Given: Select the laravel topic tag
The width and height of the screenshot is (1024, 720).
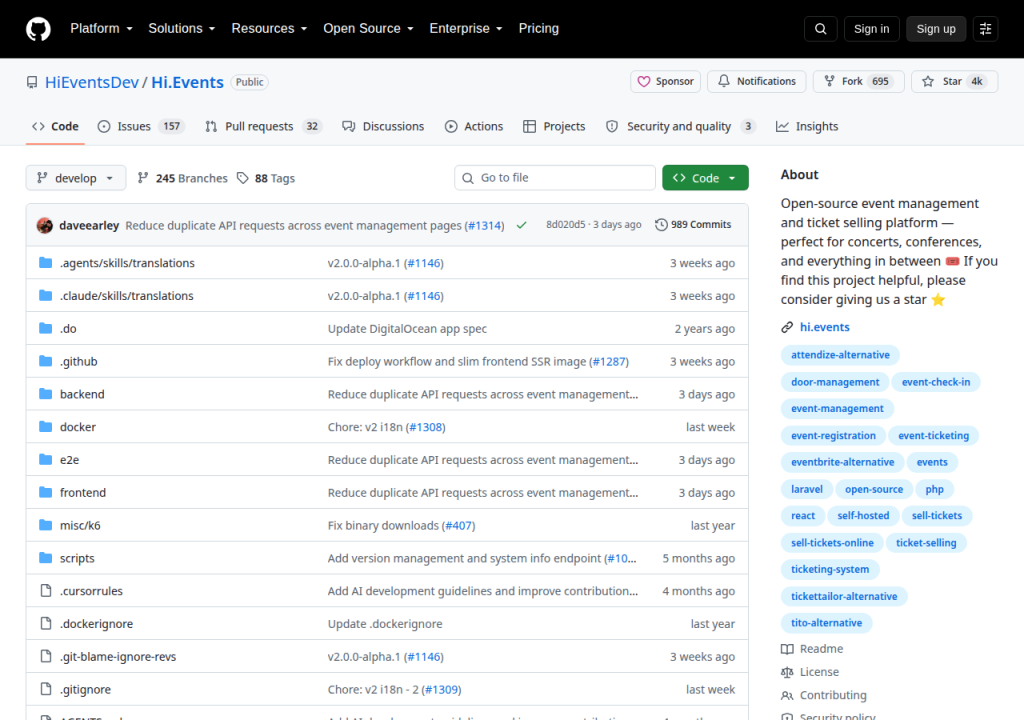Looking at the screenshot, I should click(x=807, y=489).
